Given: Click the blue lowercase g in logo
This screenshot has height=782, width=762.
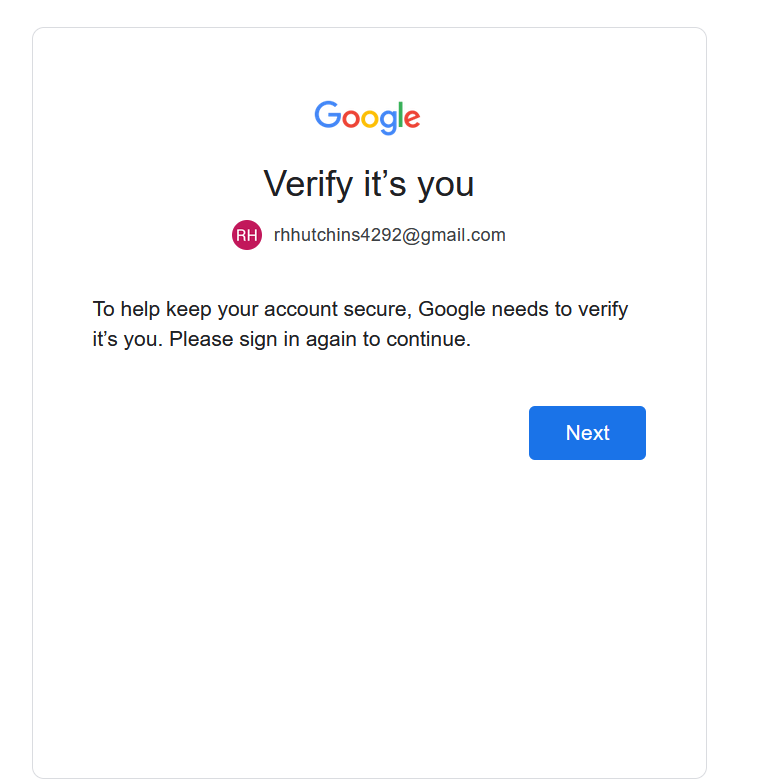Looking at the screenshot, I should pos(388,122).
